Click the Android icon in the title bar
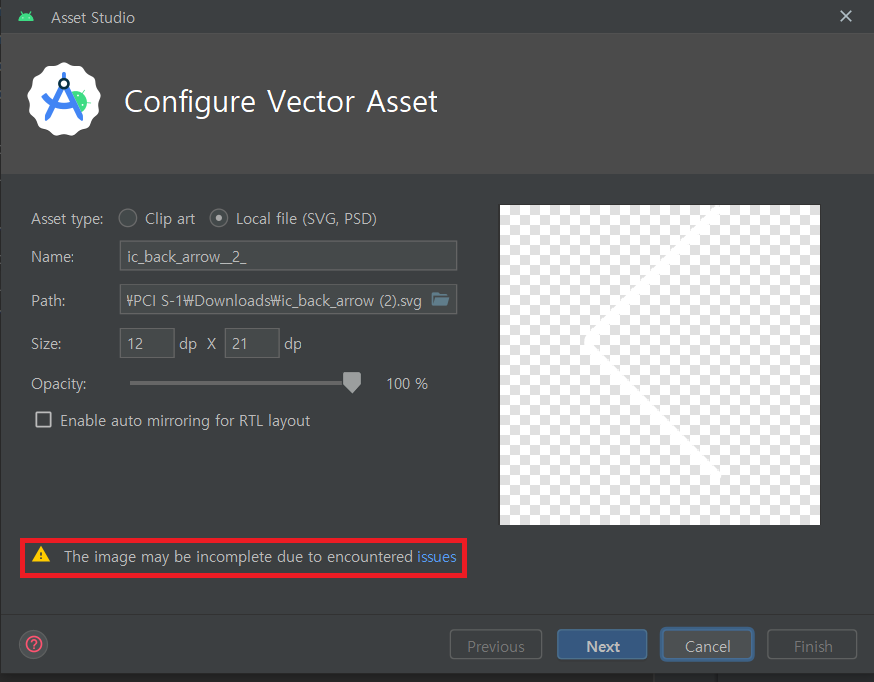Screen dimensions: 874x682 (26, 17)
